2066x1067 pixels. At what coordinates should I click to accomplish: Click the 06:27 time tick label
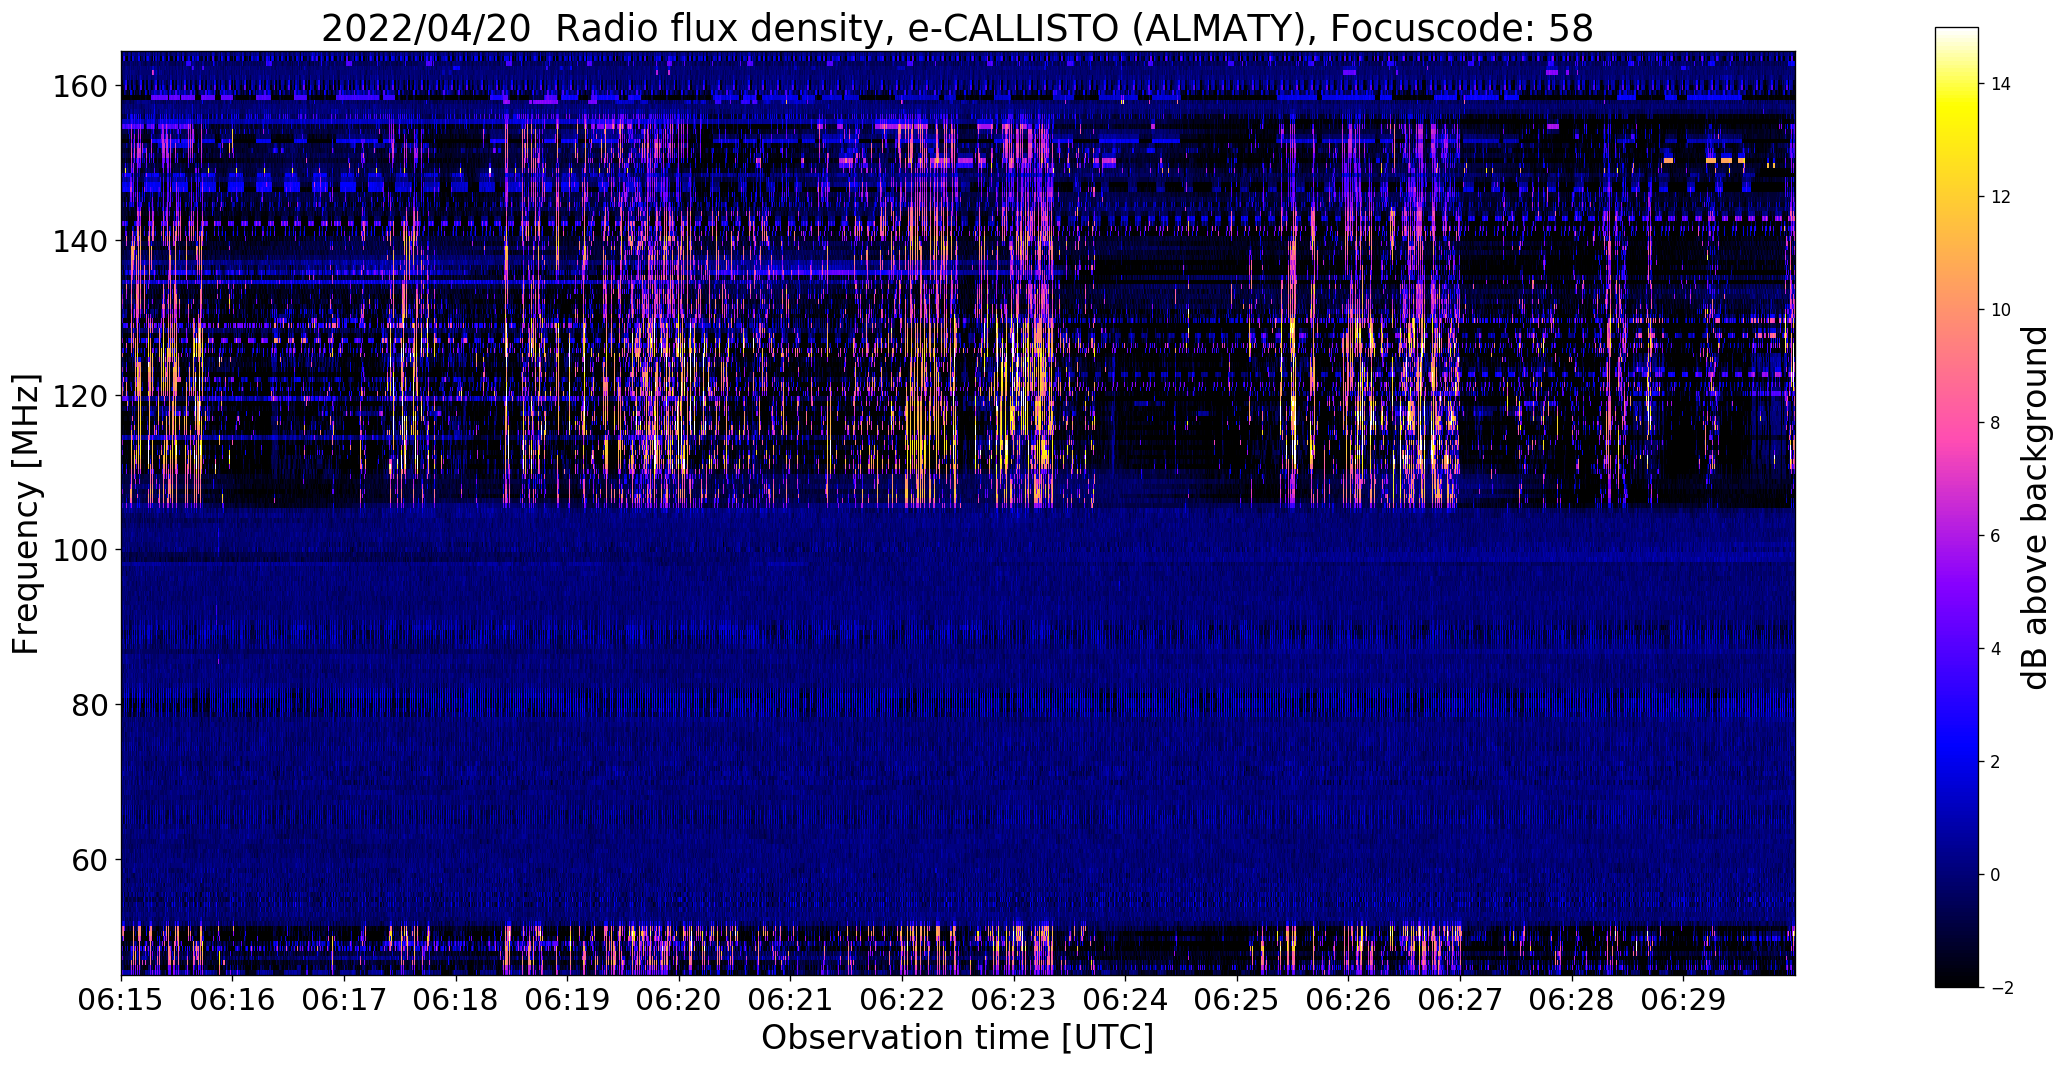click(x=1460, y=1001)
